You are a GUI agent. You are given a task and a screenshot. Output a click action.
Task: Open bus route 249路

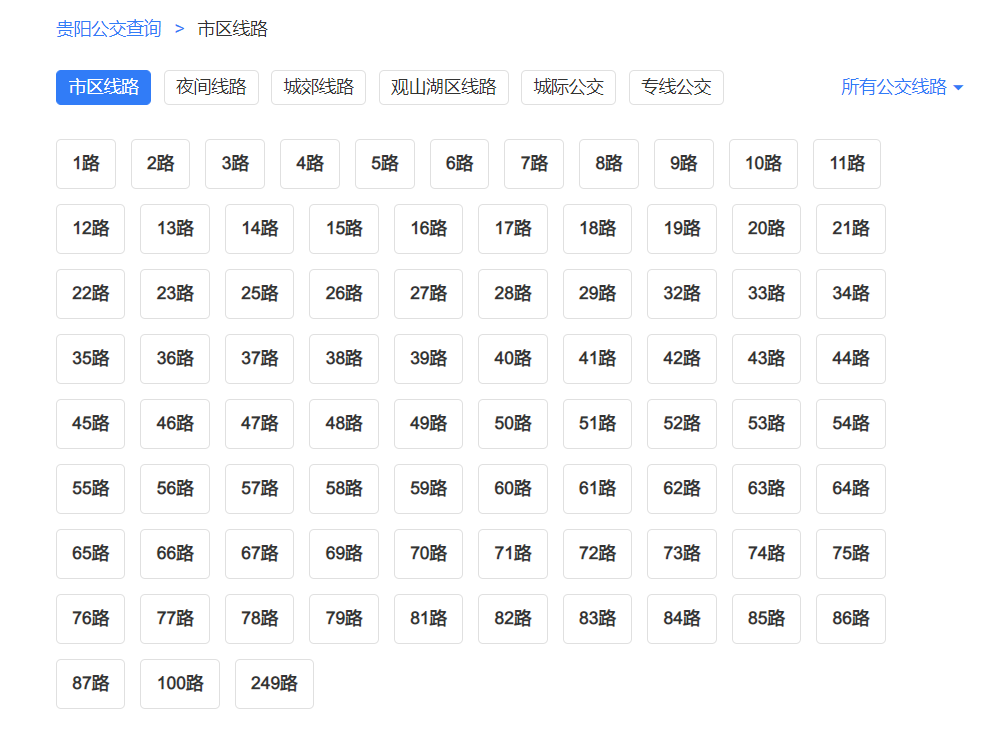pyautogui.click(x=274, y=684)
